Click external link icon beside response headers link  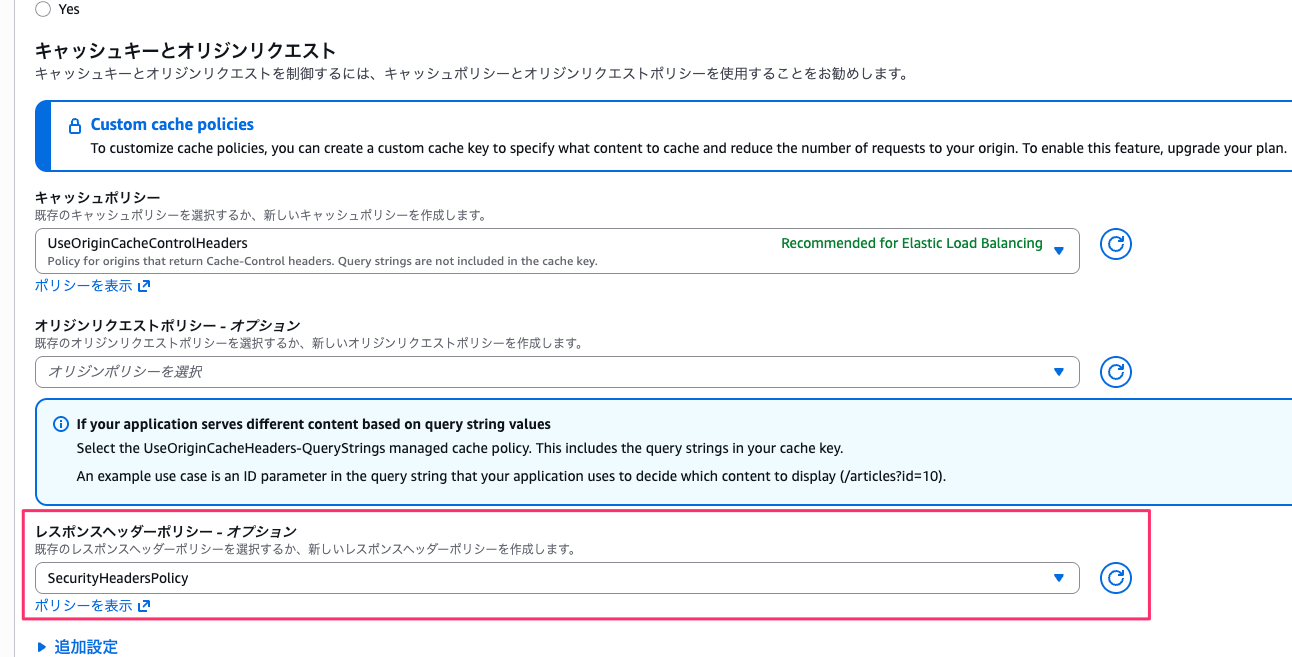[x=144, y=606]
